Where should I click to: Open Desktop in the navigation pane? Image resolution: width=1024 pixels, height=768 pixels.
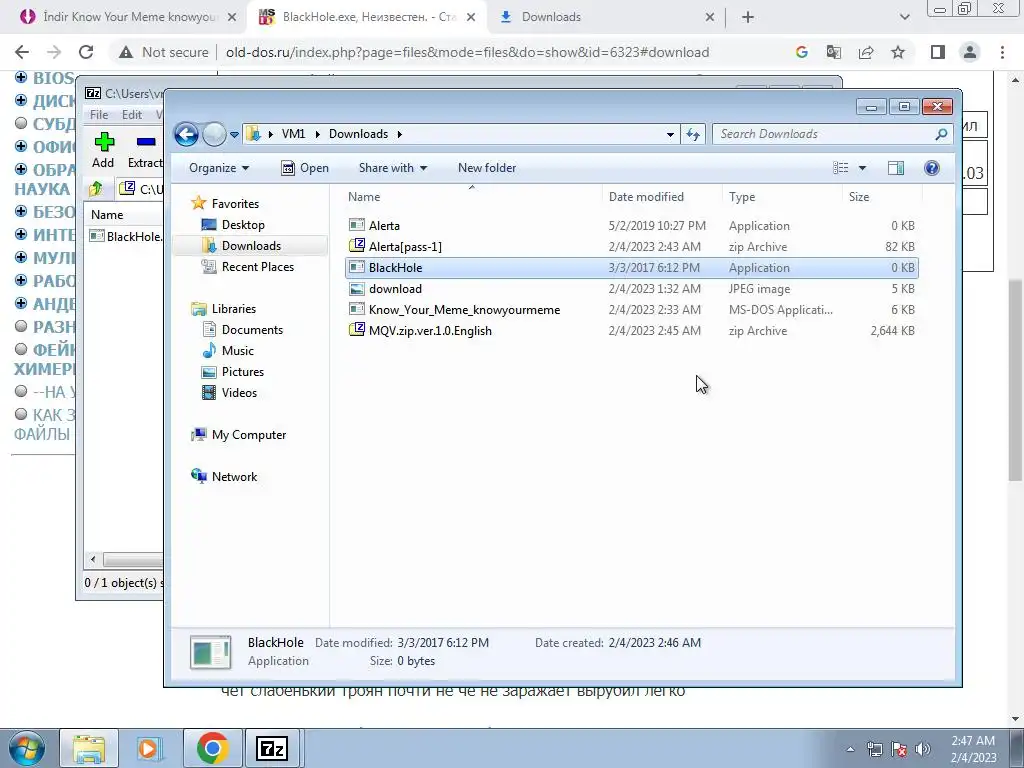(233, 225)
